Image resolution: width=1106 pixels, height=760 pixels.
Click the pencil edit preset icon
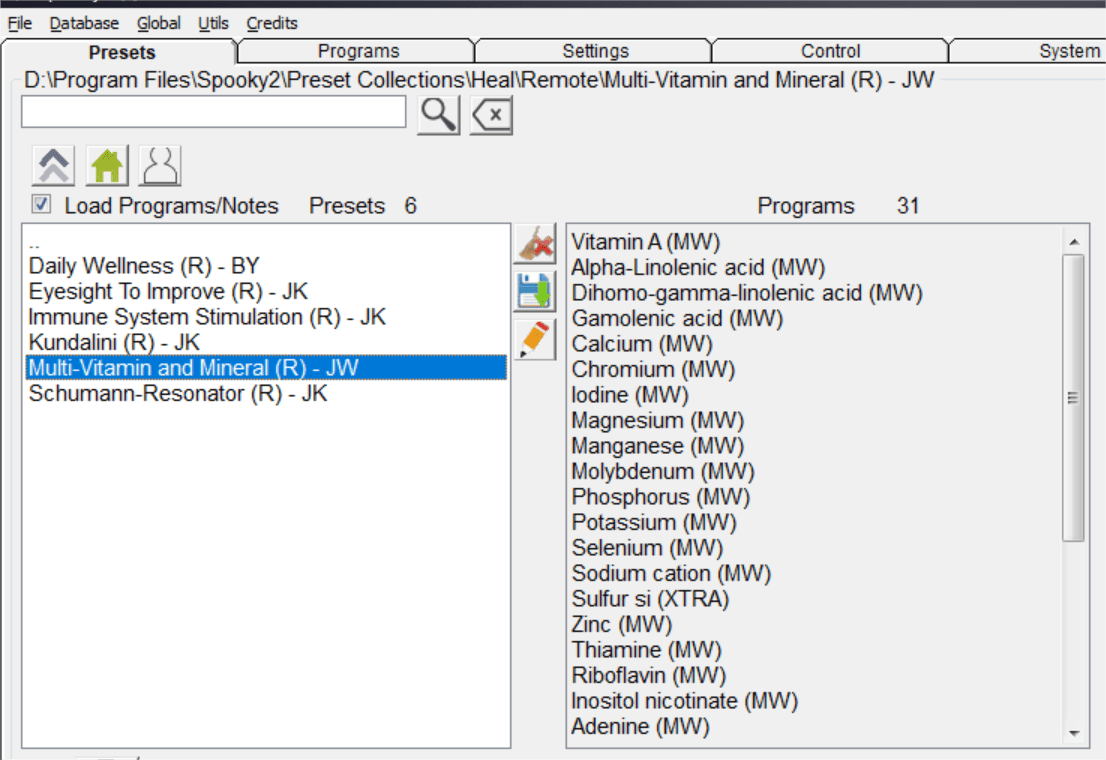(535, 339)
